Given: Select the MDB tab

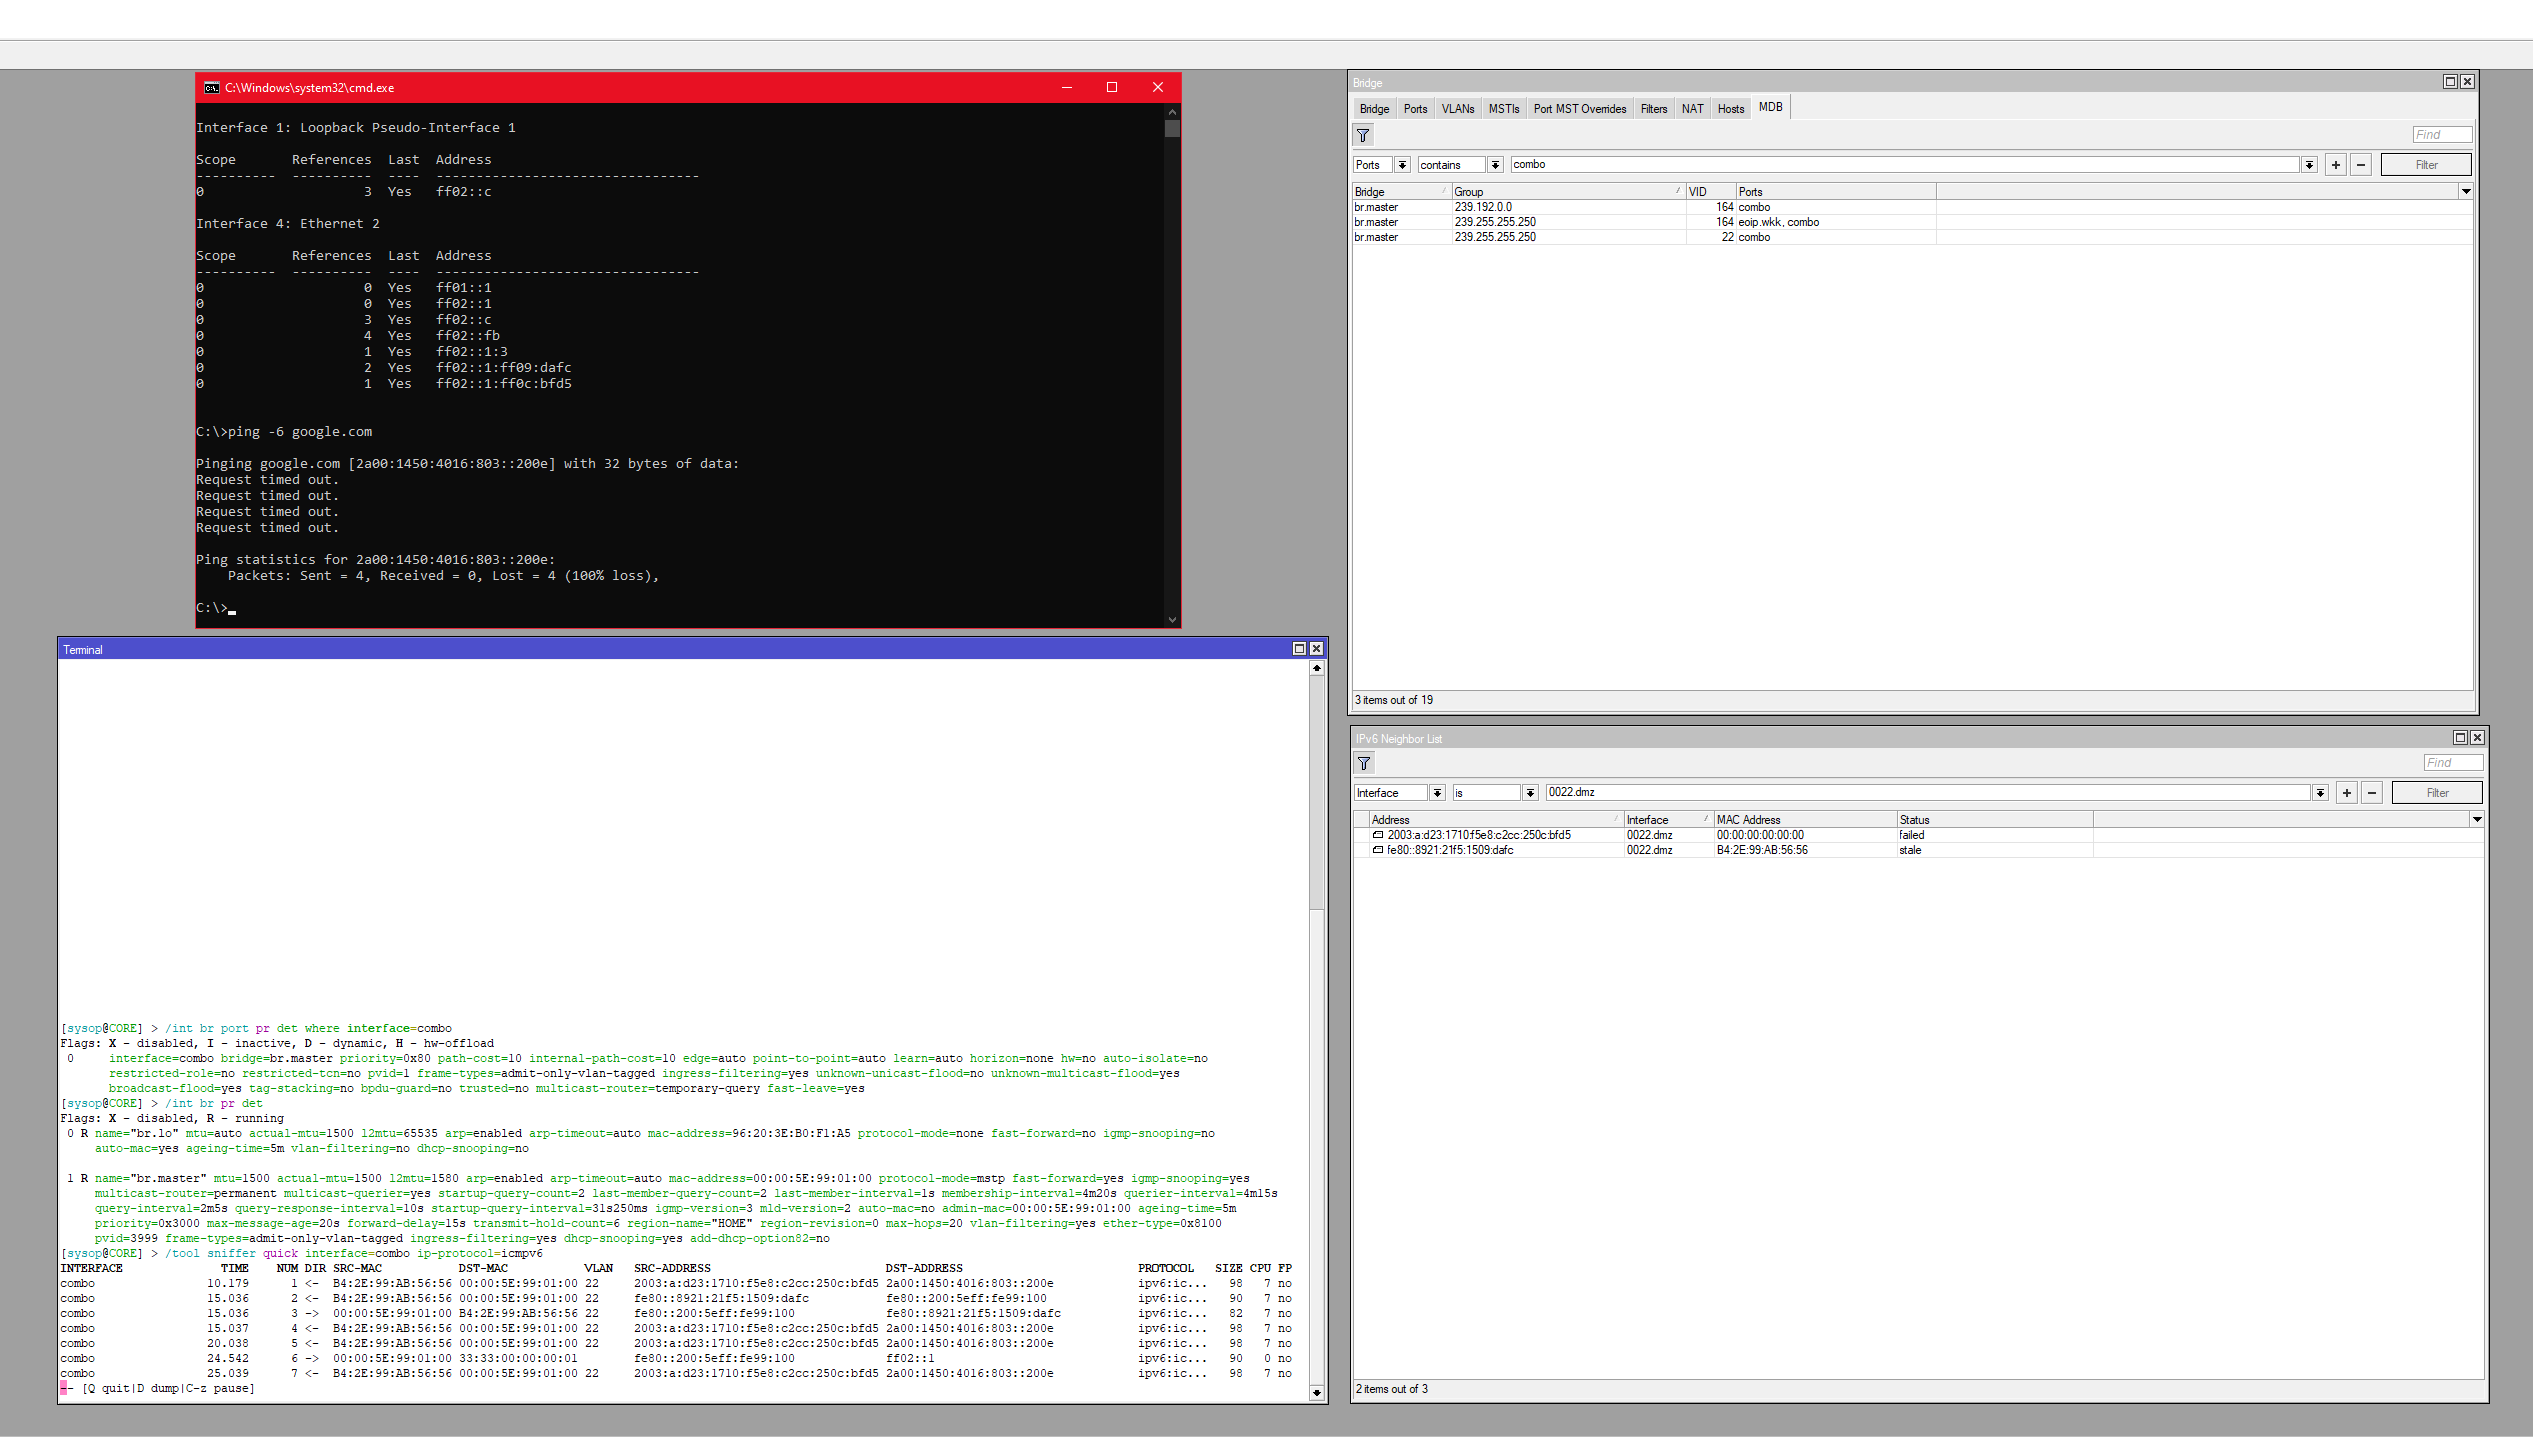Looking at the screenshot, I should (x=1770, y=107).
